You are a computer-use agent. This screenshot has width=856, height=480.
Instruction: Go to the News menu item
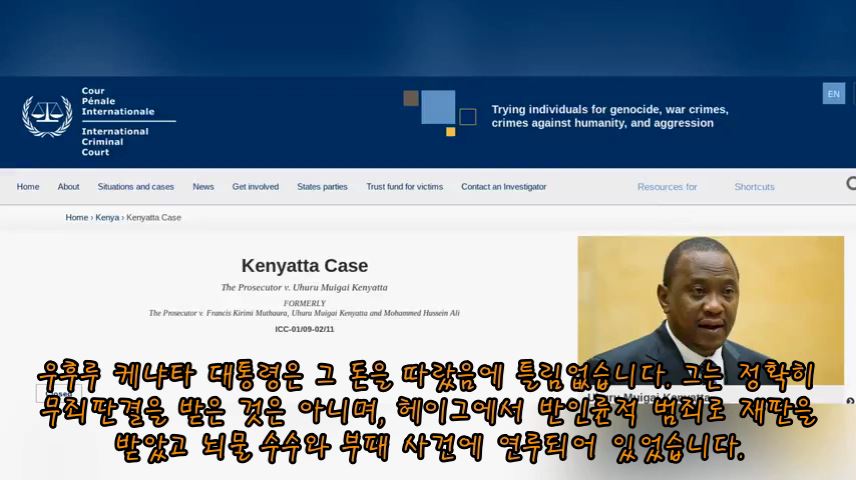[x=203, y=186]
